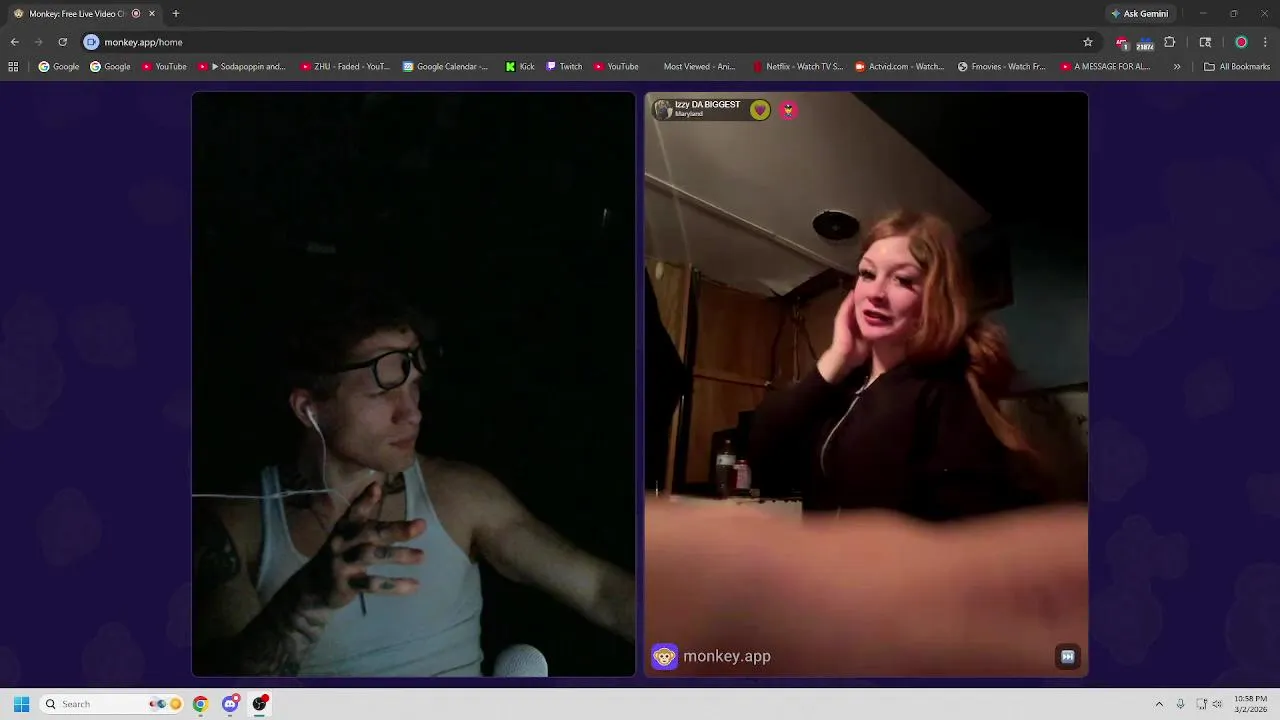Open the All Bookmarks folder
This screenshot has width=1280, height=720.
[x=1237, y=67]
